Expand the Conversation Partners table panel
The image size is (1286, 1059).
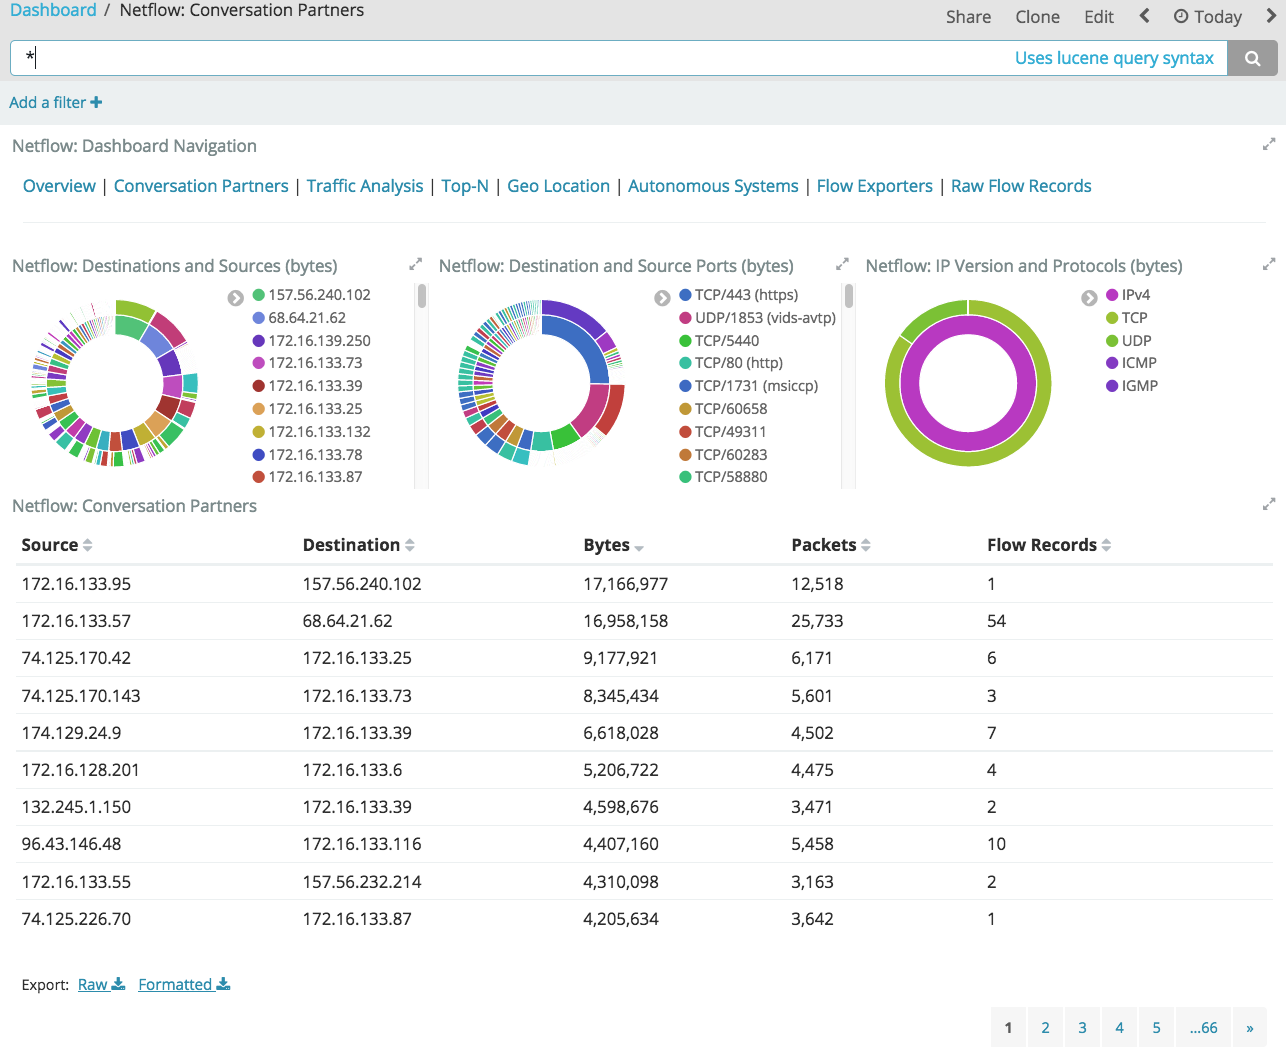click(x=1269, y=503)
